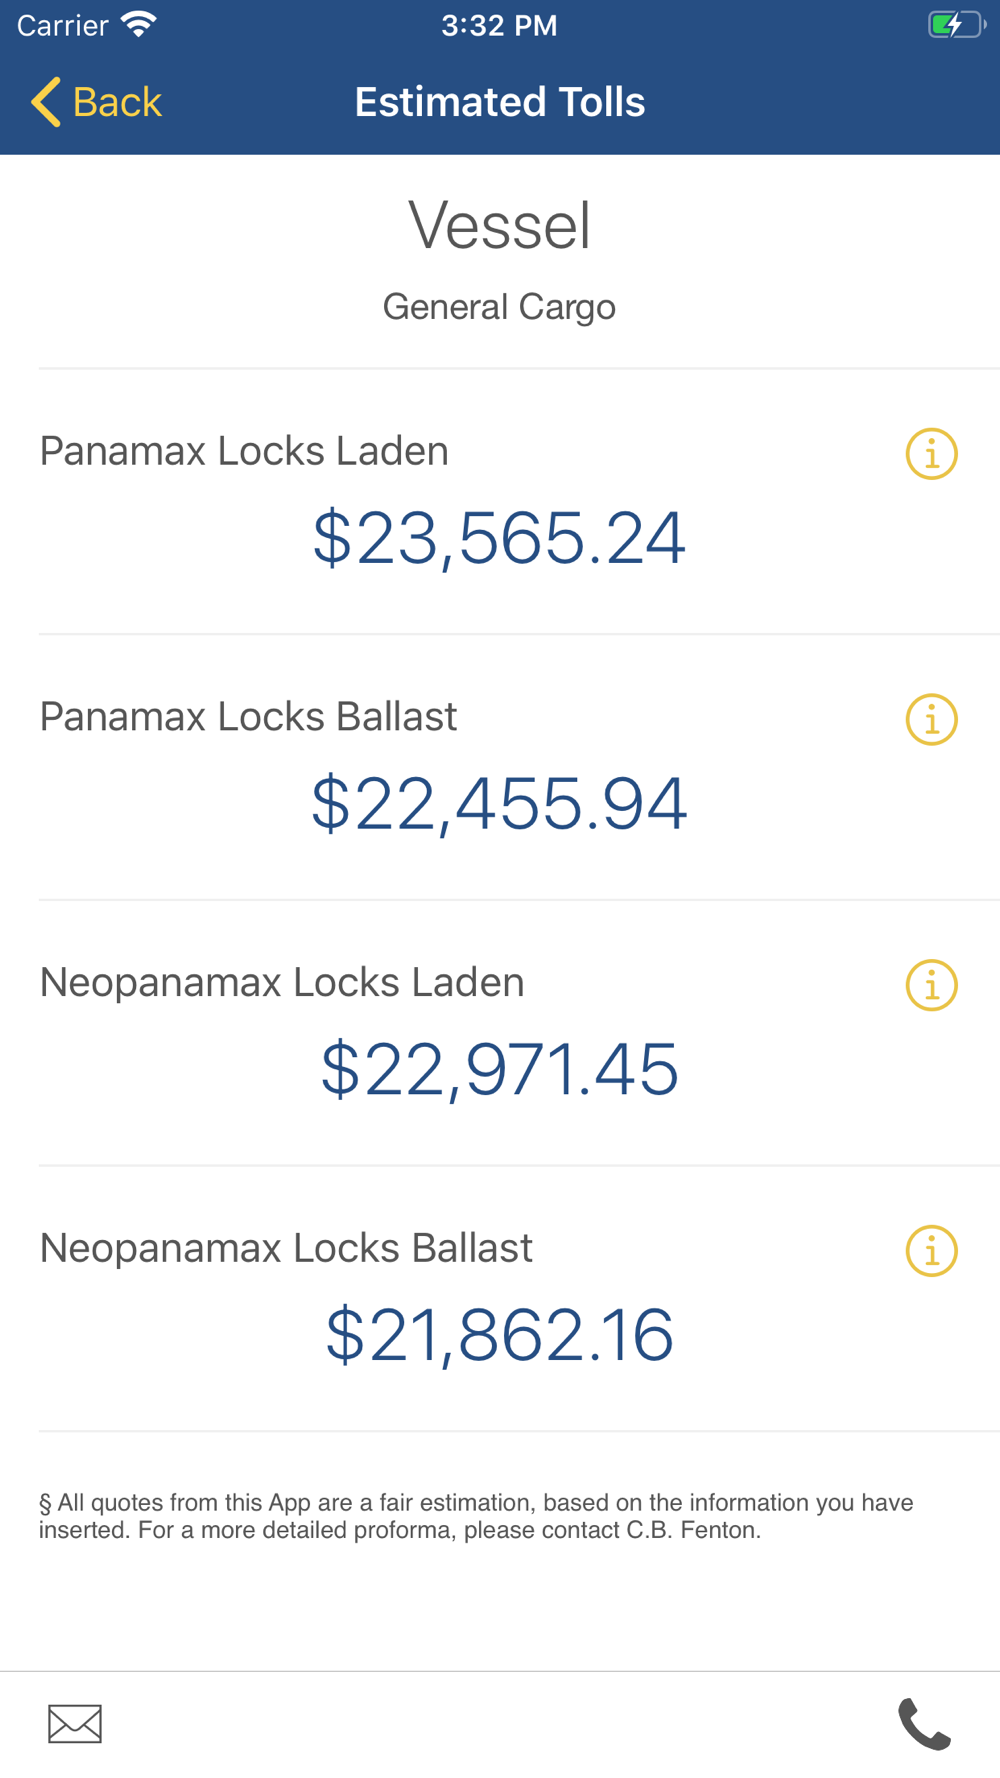Tap the email envelope icon
This screenshot has height=1778, width=1000.
click(75, 1723)
